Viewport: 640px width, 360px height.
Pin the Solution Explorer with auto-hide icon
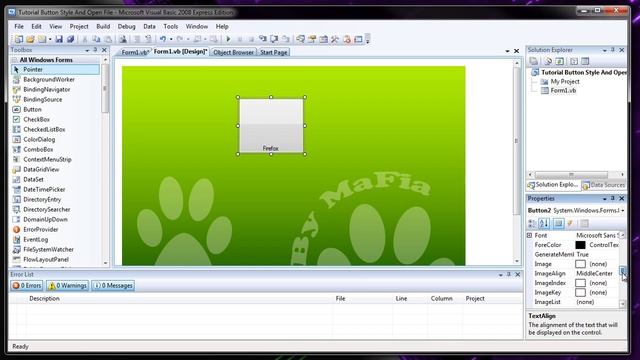613,50
